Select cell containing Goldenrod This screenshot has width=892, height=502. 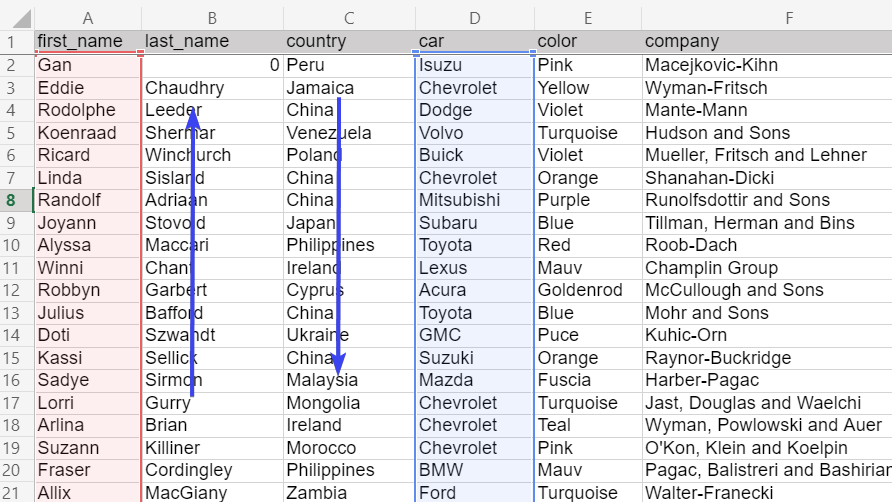pyautogui.click(x=588, y=290)
